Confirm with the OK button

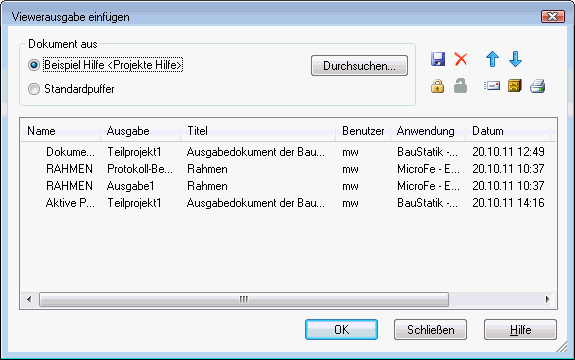pos(341,330)
